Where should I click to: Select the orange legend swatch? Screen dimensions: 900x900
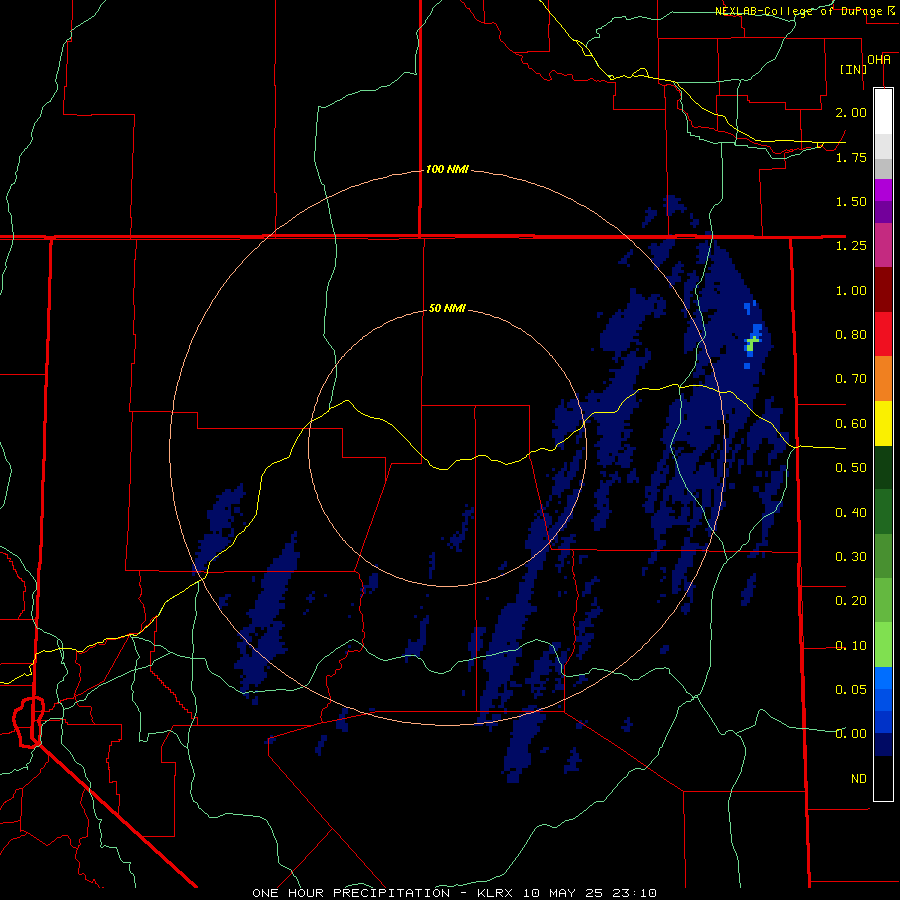[x=883, y=379]
